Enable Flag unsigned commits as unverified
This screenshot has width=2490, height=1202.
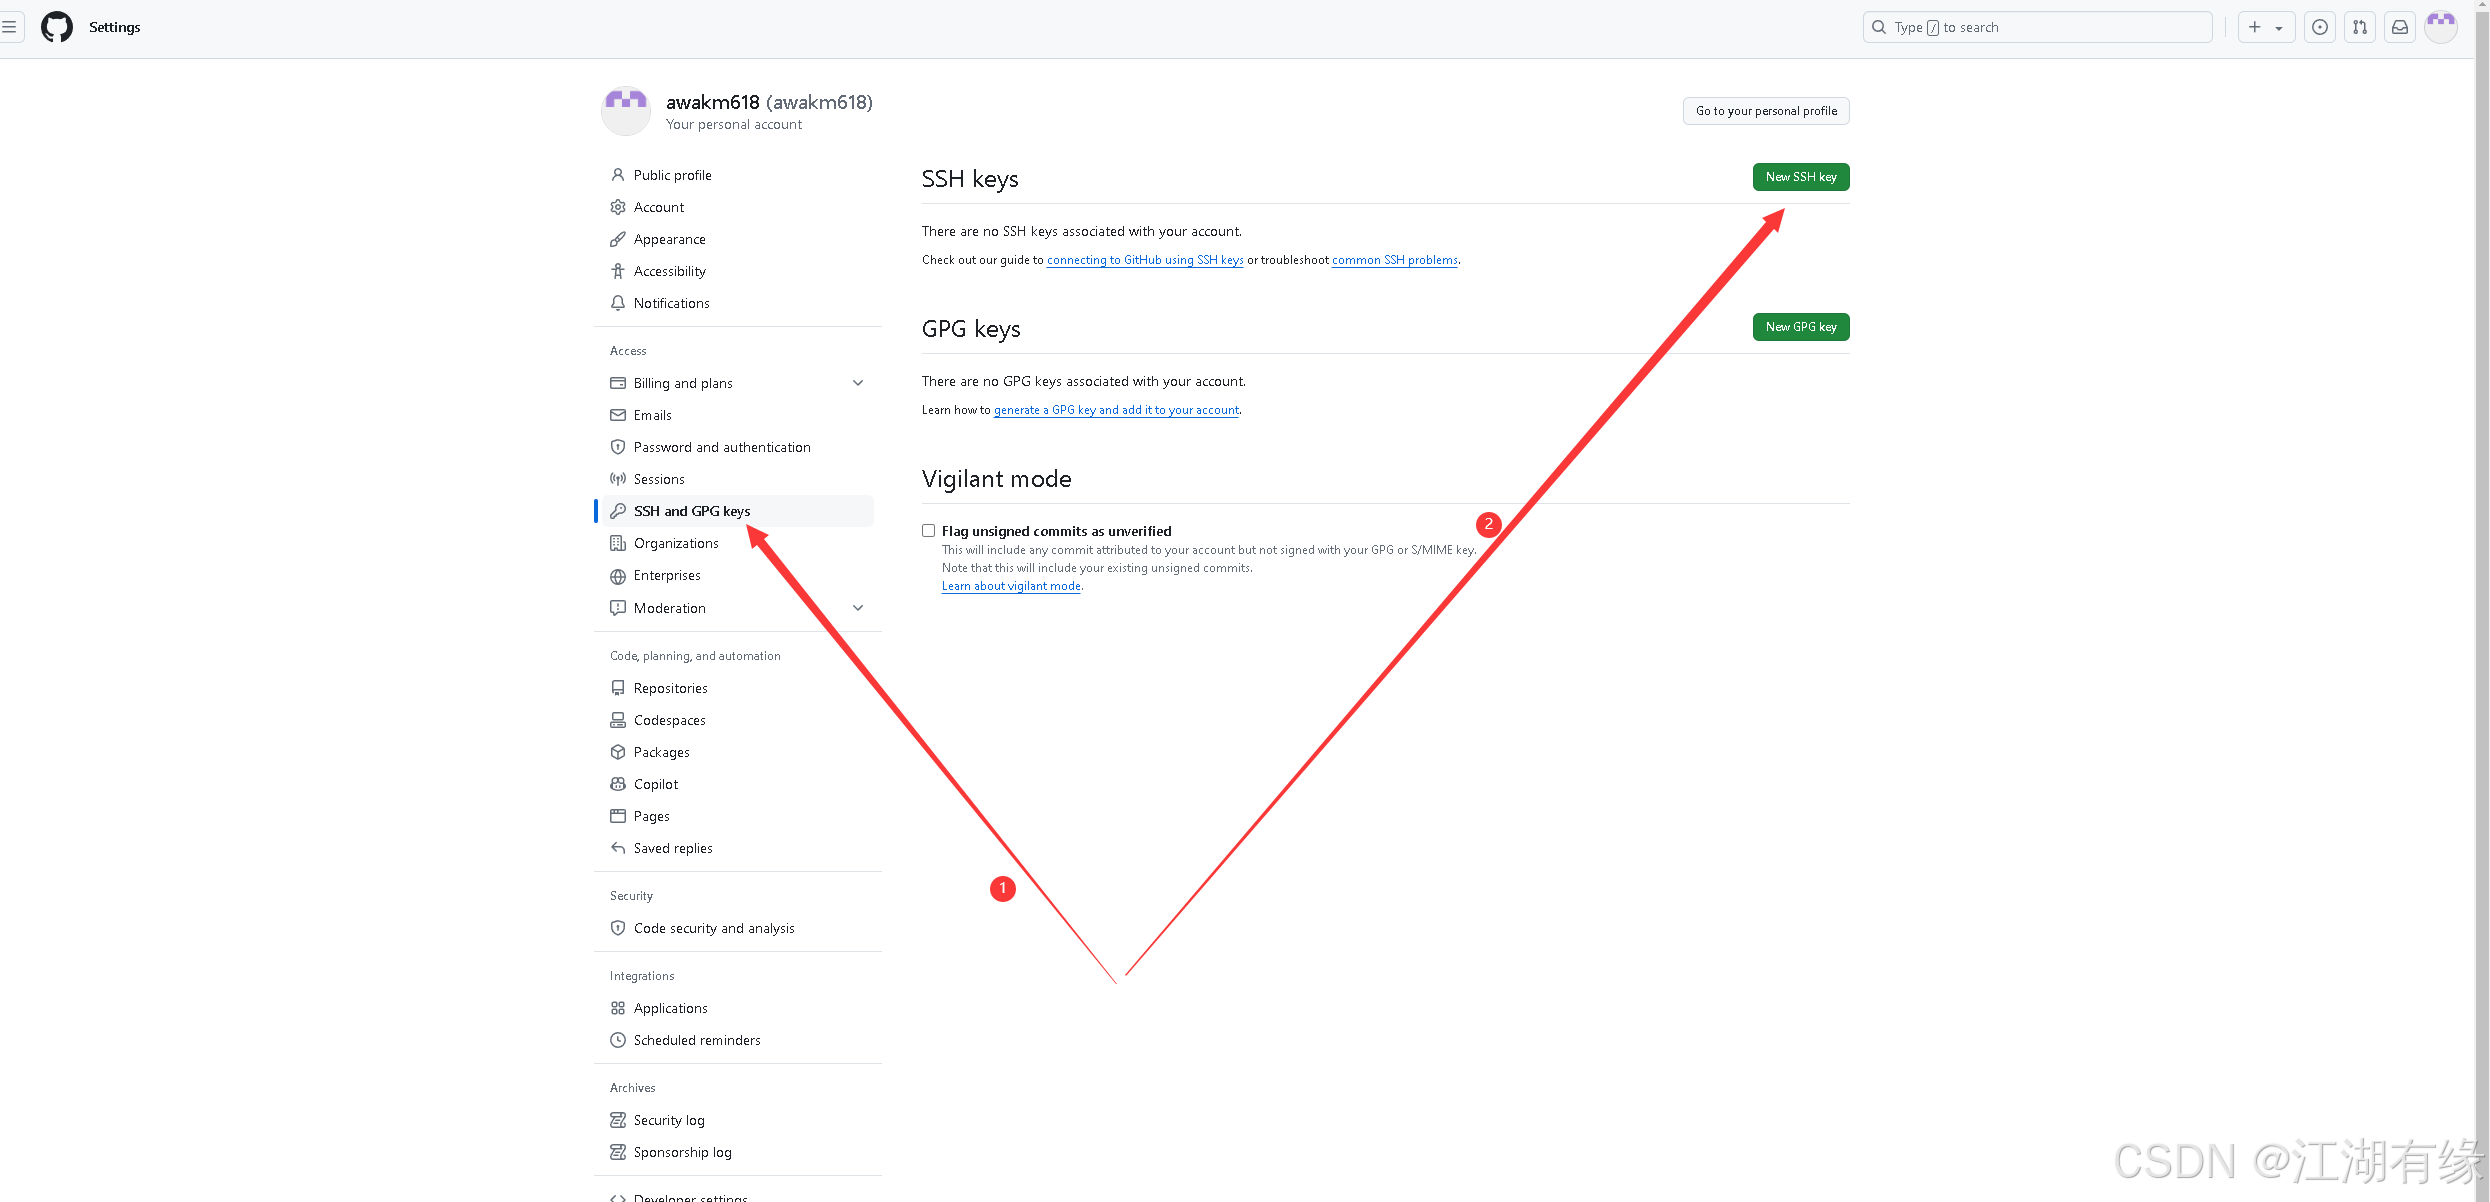coord(929,531)
